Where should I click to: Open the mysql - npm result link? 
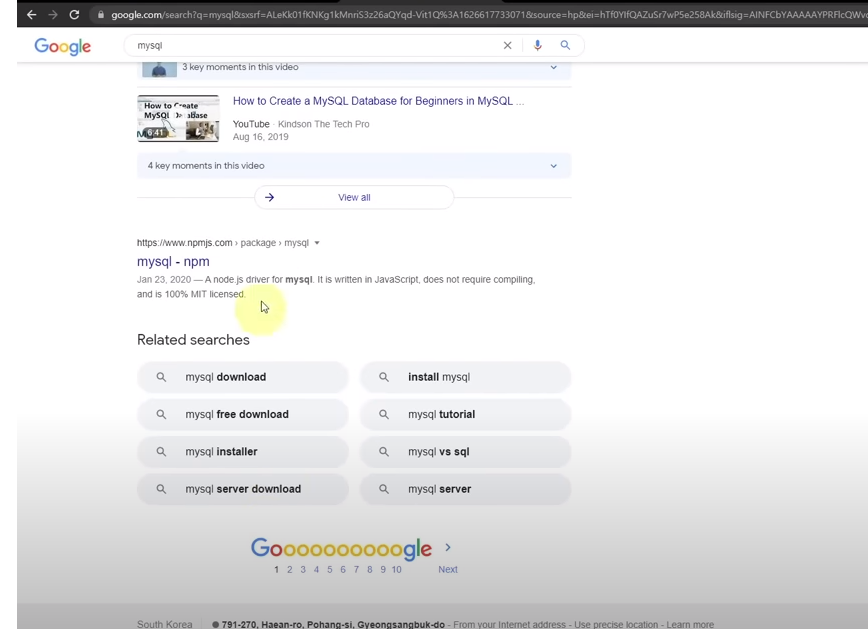pyautogui.click(x=173, y=261)
